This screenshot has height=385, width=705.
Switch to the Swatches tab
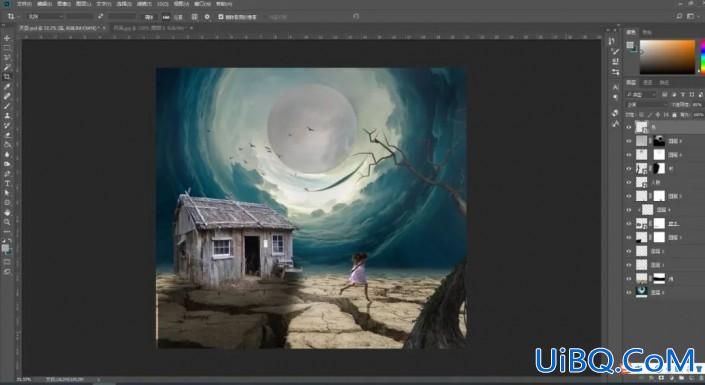[647, 32]
